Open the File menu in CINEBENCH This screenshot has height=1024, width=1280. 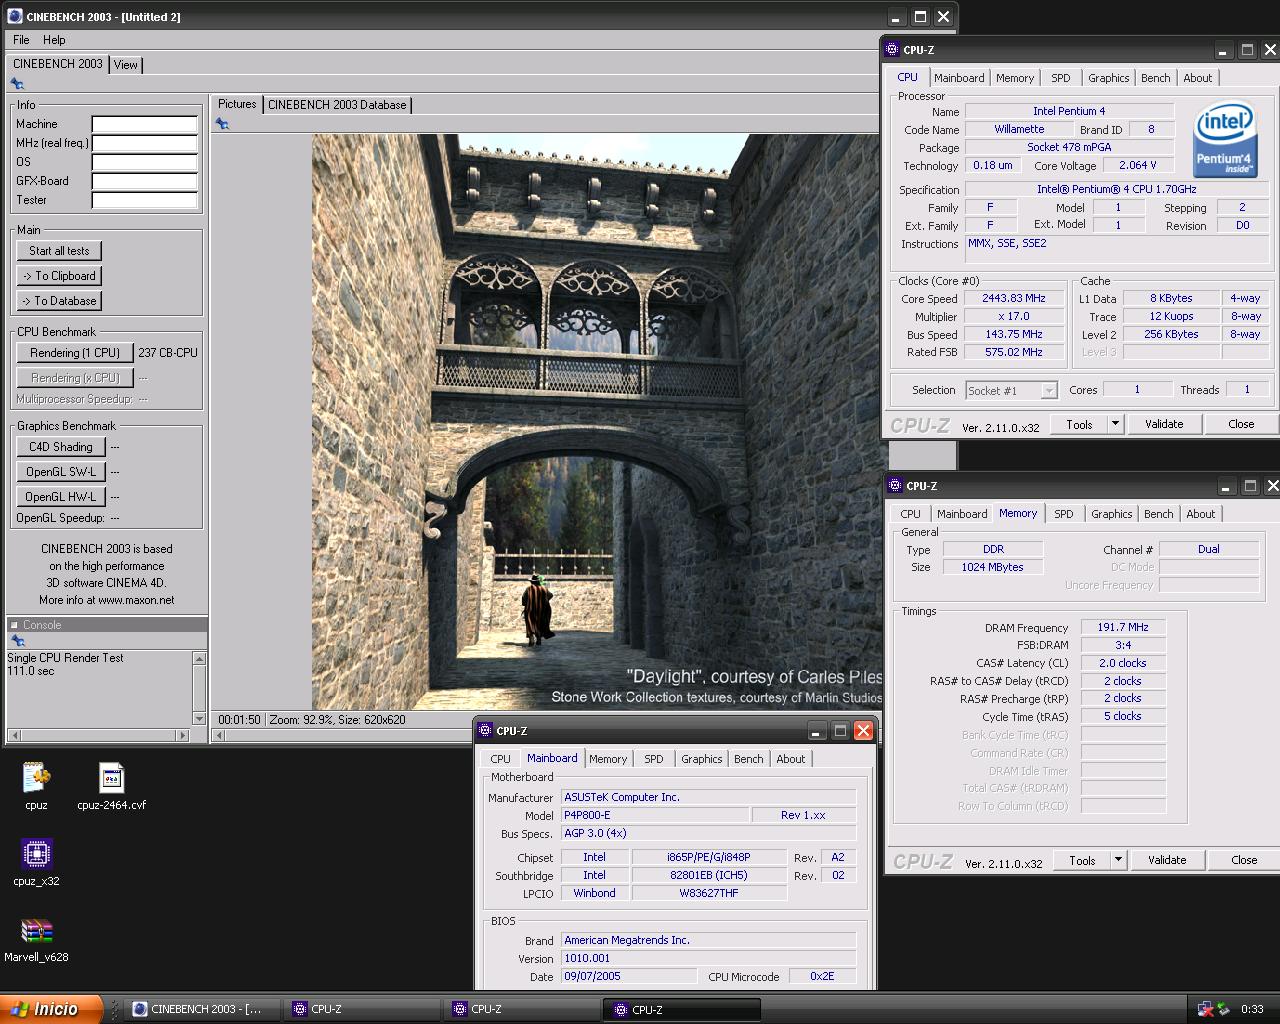click(21, 40)
